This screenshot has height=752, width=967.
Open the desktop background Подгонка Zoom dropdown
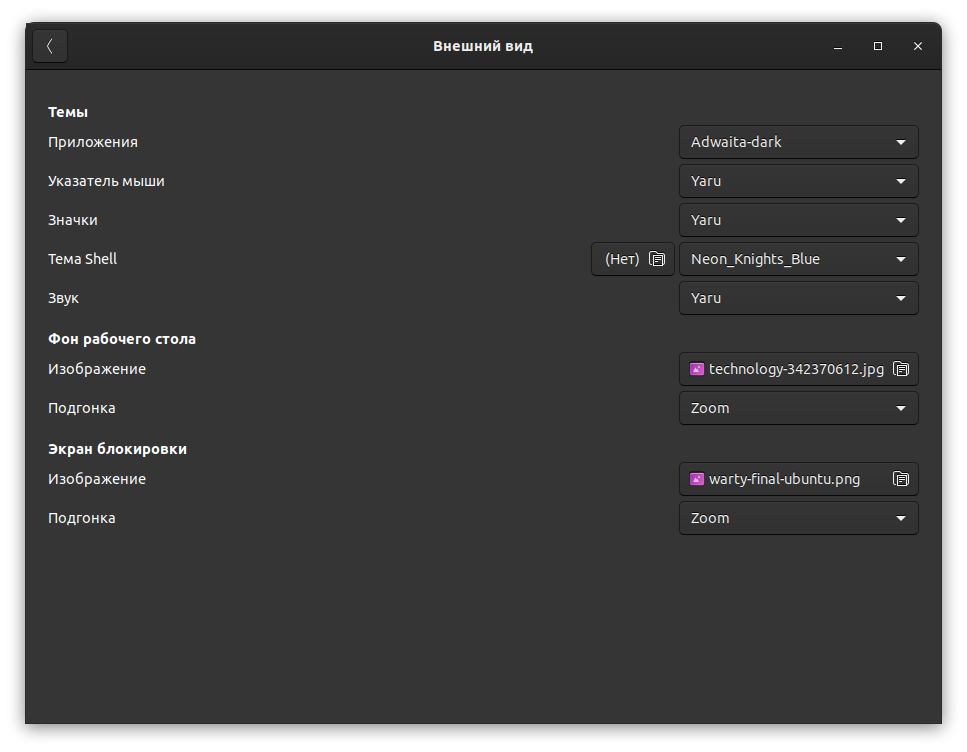click(798, 408)
